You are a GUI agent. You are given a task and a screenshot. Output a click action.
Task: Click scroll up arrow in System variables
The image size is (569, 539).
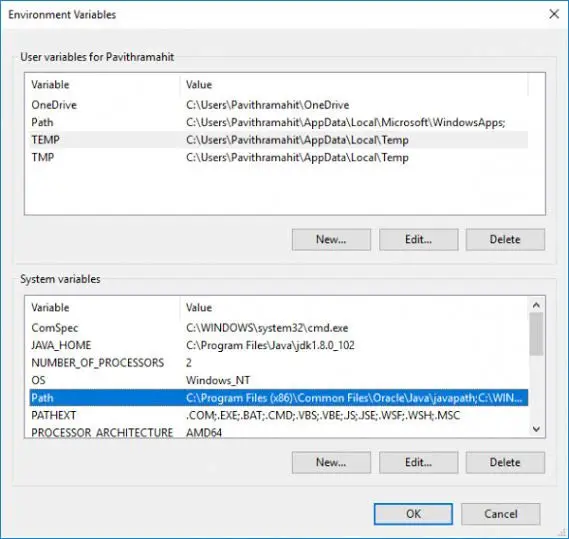[x=536, y=305]
